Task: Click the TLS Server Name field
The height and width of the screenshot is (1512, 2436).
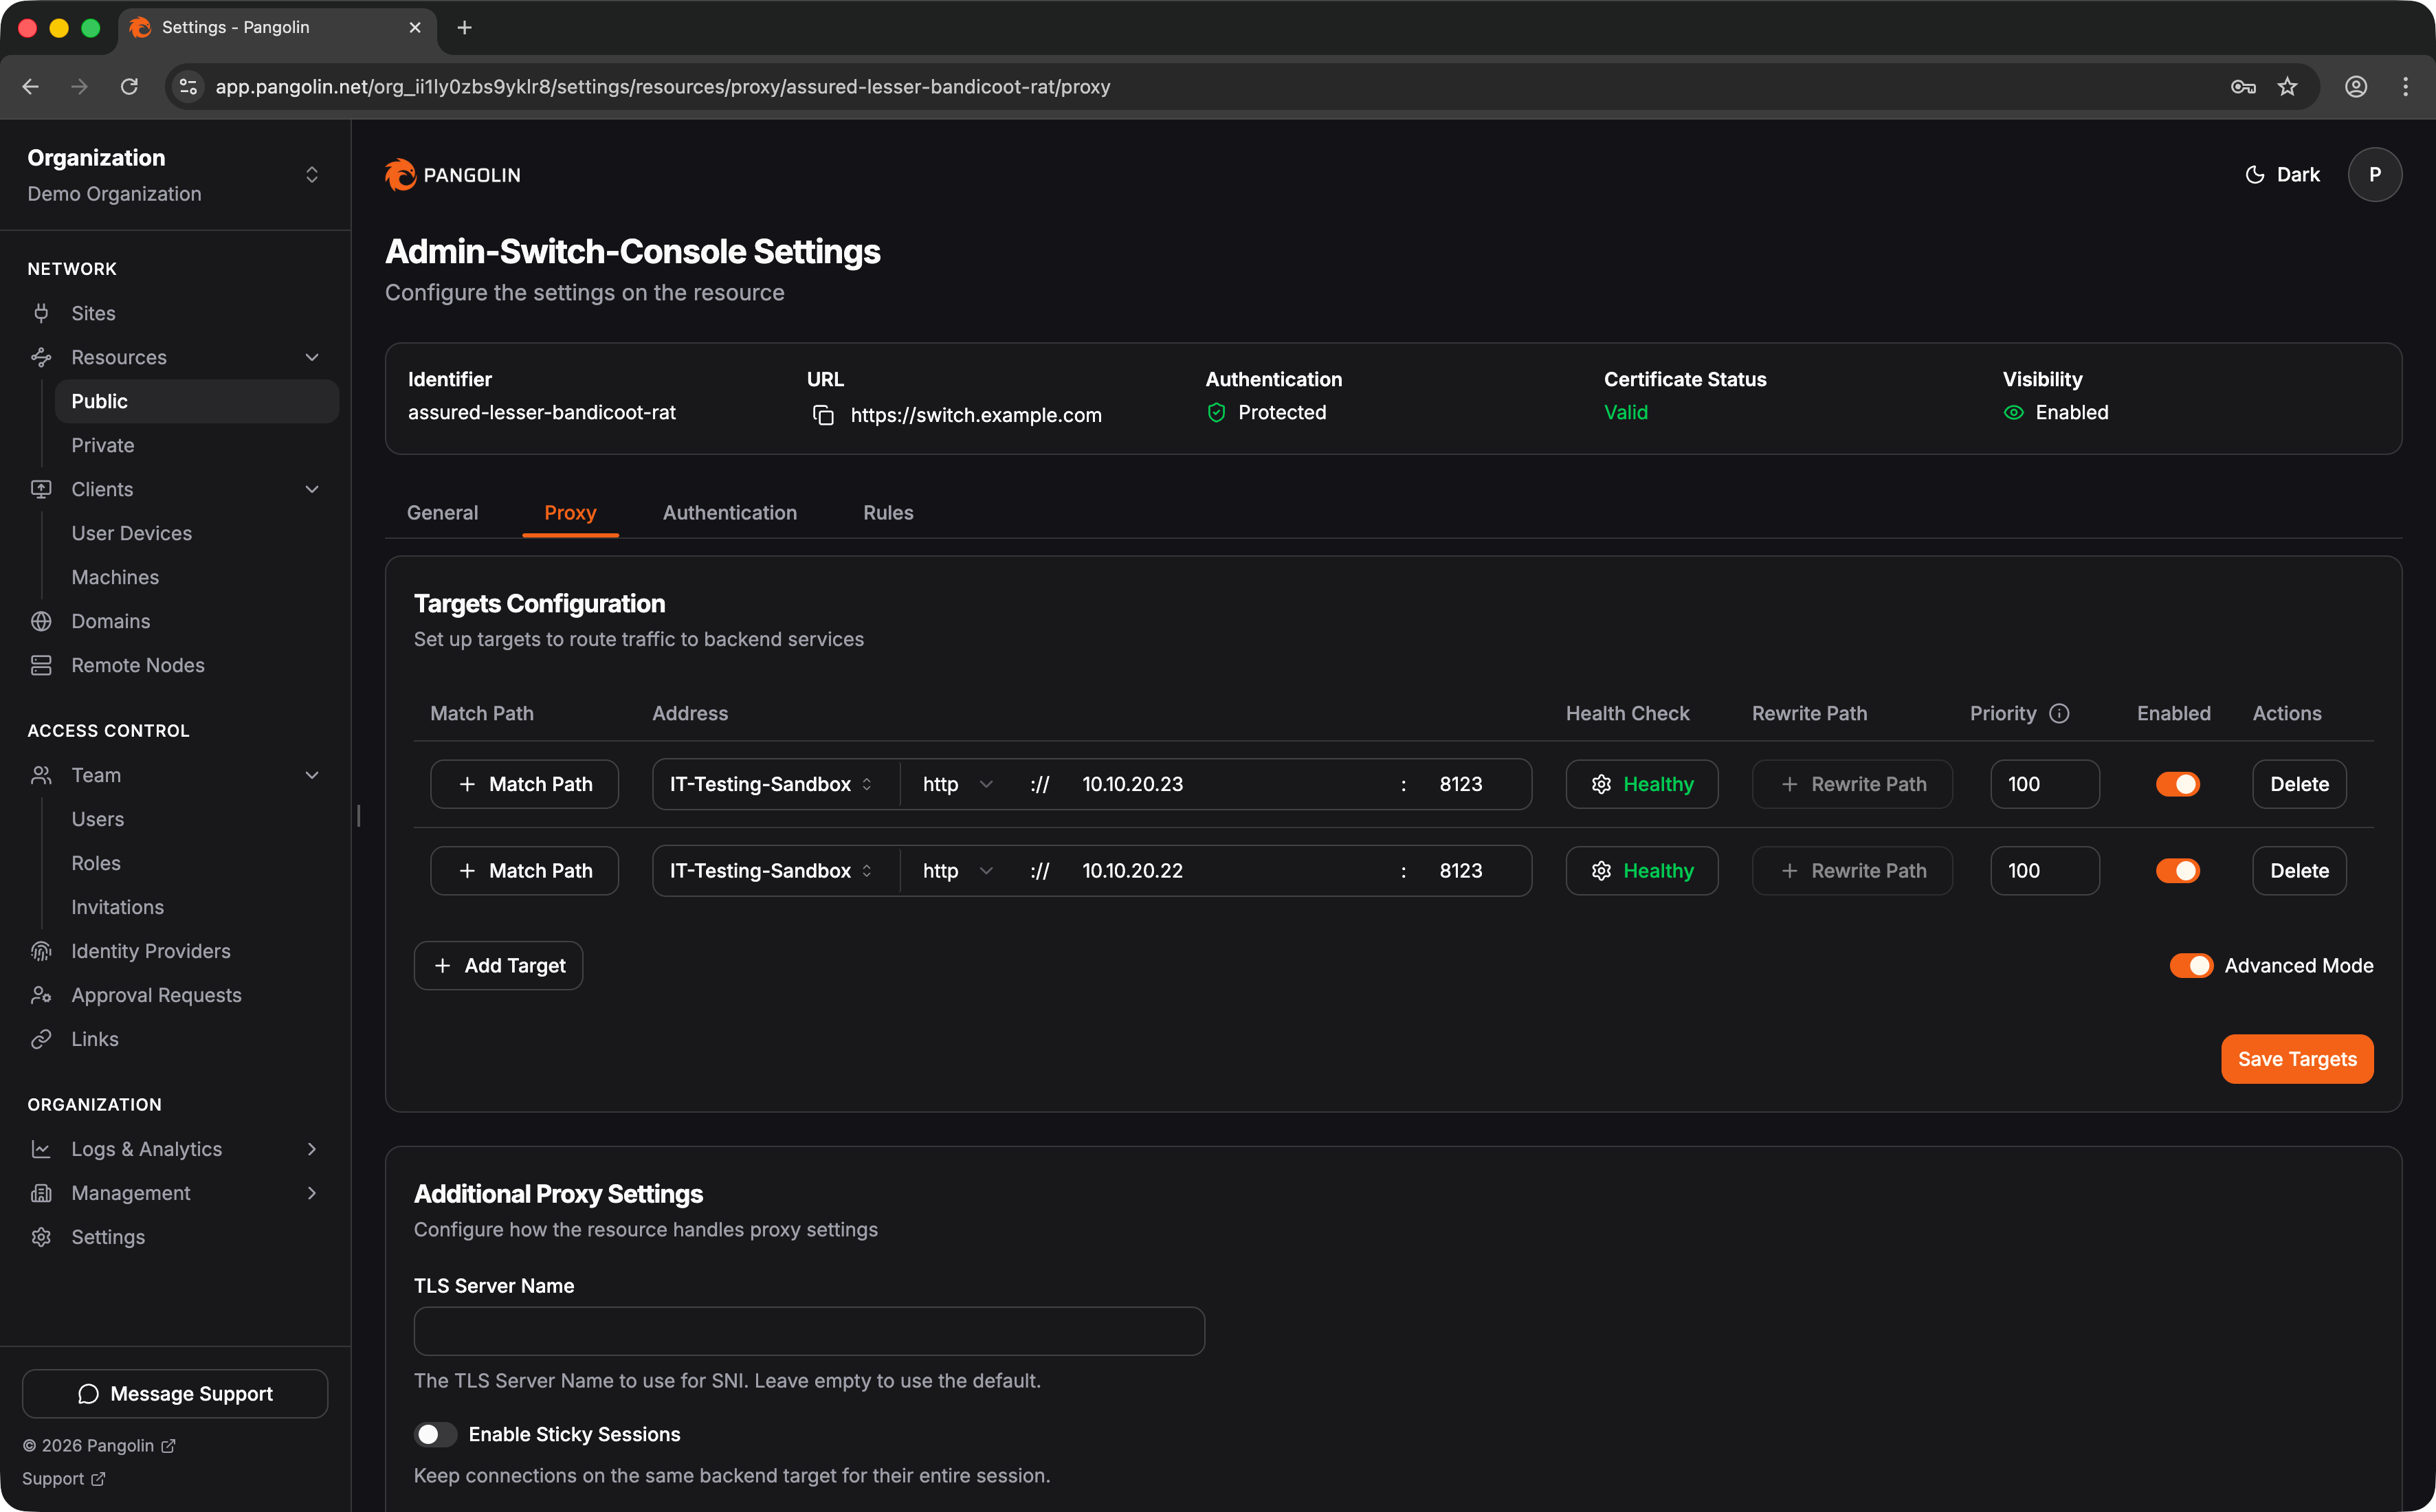Action: (808, 1331)
